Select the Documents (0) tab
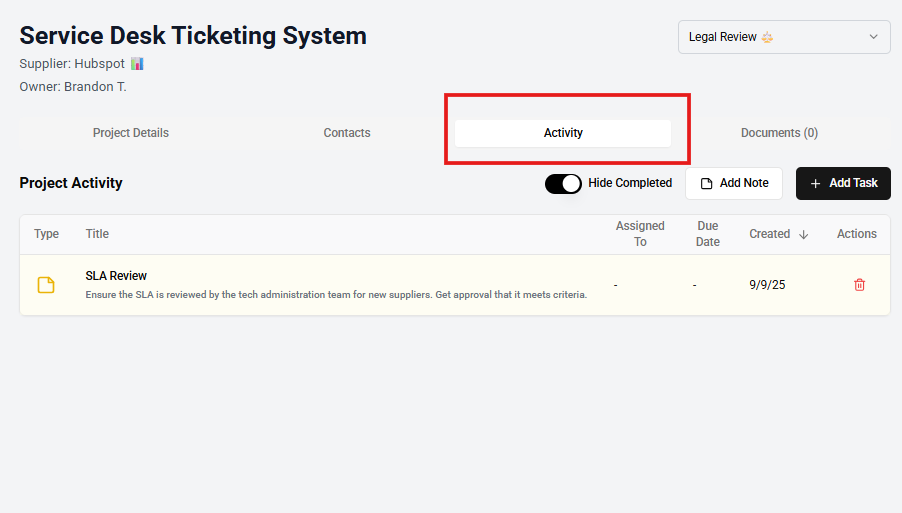 point(779,133)
